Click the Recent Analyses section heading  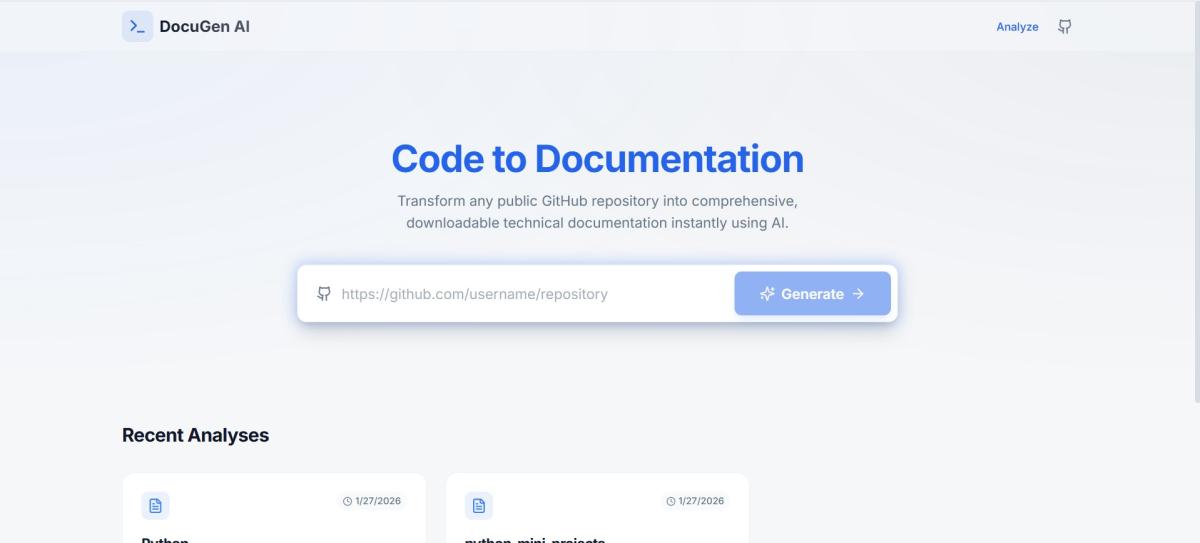pyautogui.click(x=195, y=435)
